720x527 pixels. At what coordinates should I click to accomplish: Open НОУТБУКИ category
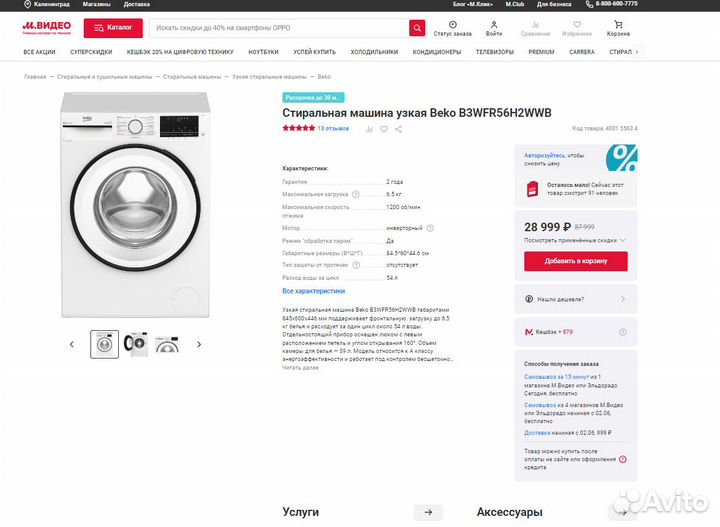[x=263, y=52]
